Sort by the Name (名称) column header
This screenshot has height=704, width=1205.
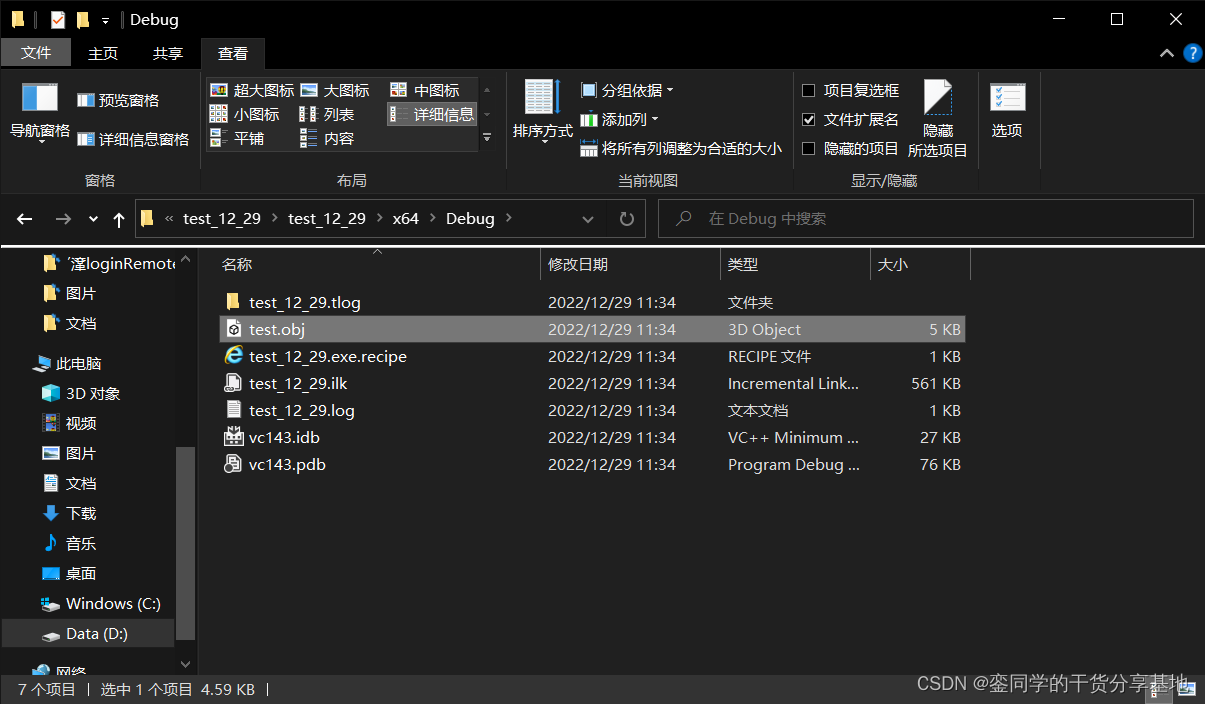click(378, 265)
